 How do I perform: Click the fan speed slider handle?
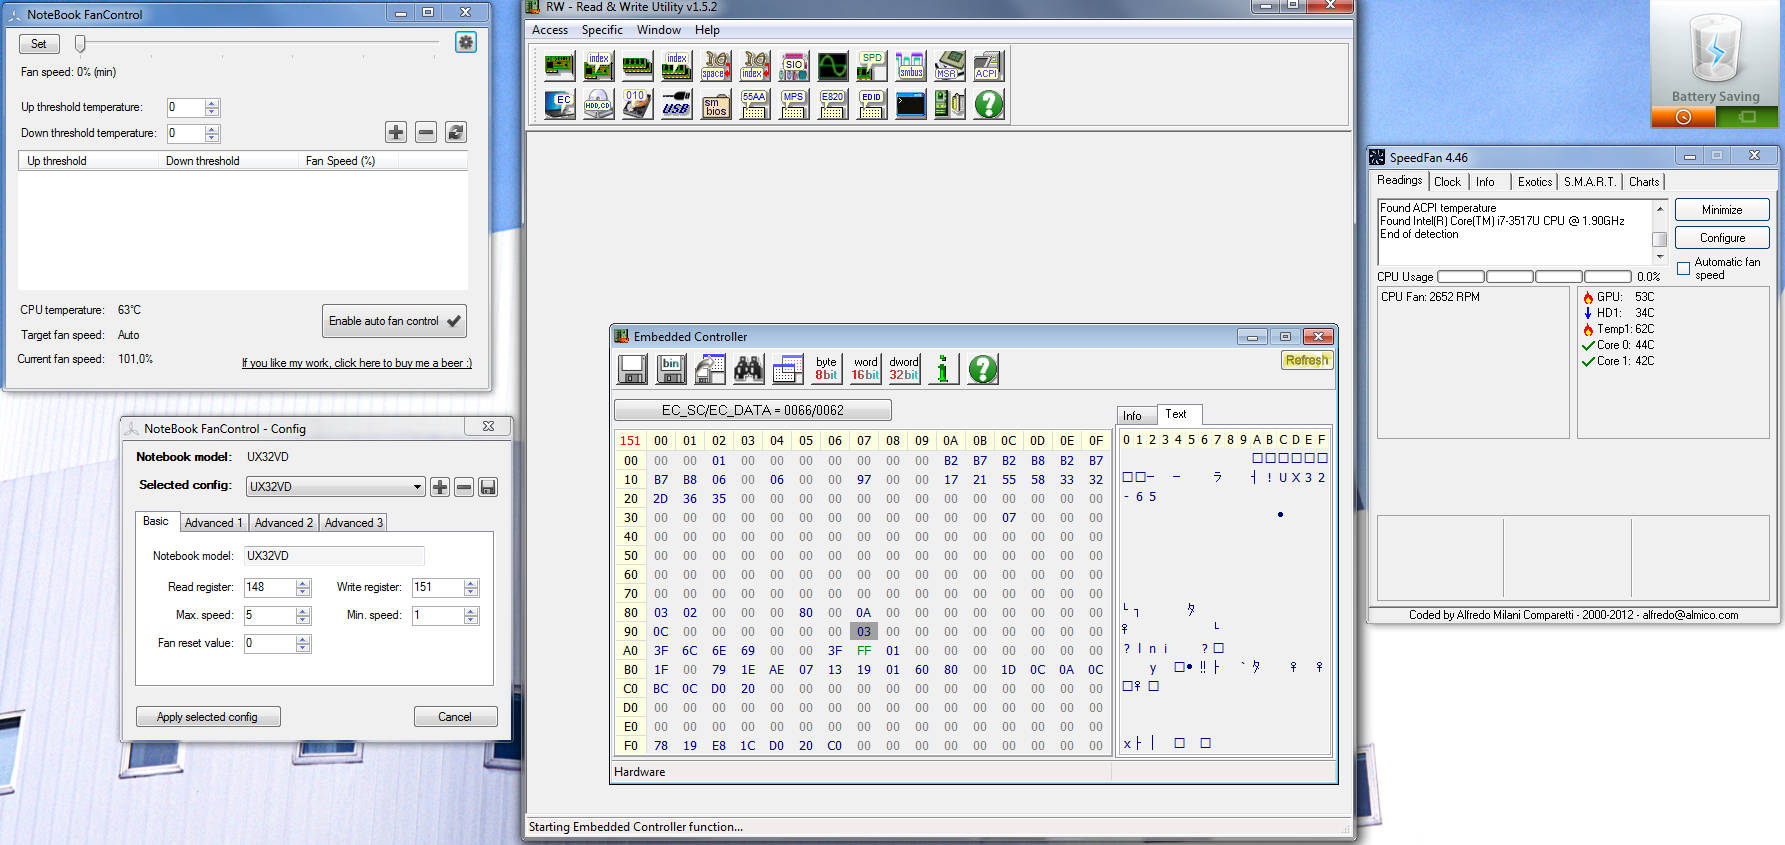point(80,43)
